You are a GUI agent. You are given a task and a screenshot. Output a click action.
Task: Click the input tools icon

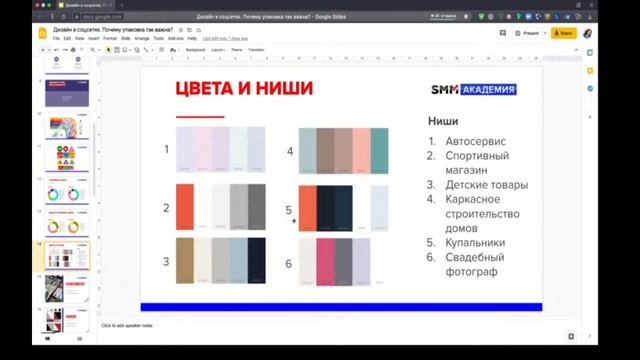(173, 50)
